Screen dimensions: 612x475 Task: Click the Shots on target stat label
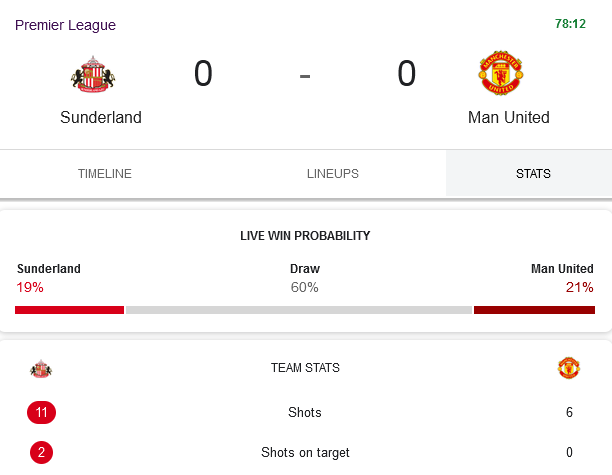pyautogui.click(x=305, y=452)
